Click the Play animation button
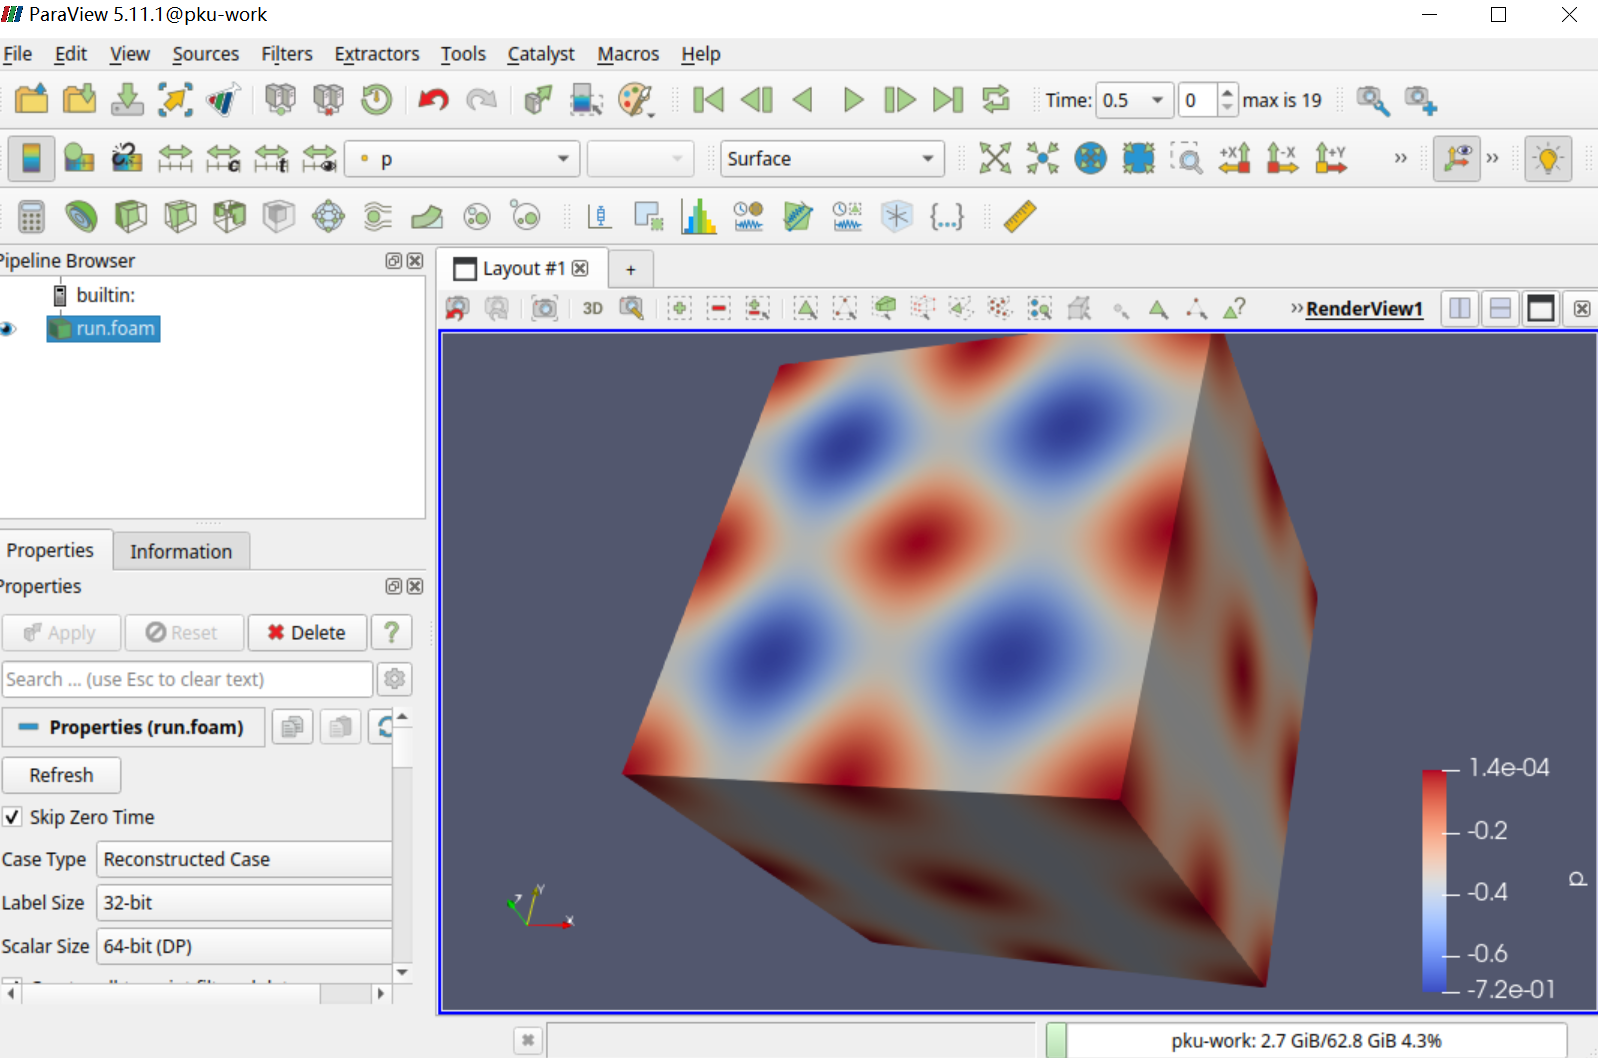 tap(853, 99)
